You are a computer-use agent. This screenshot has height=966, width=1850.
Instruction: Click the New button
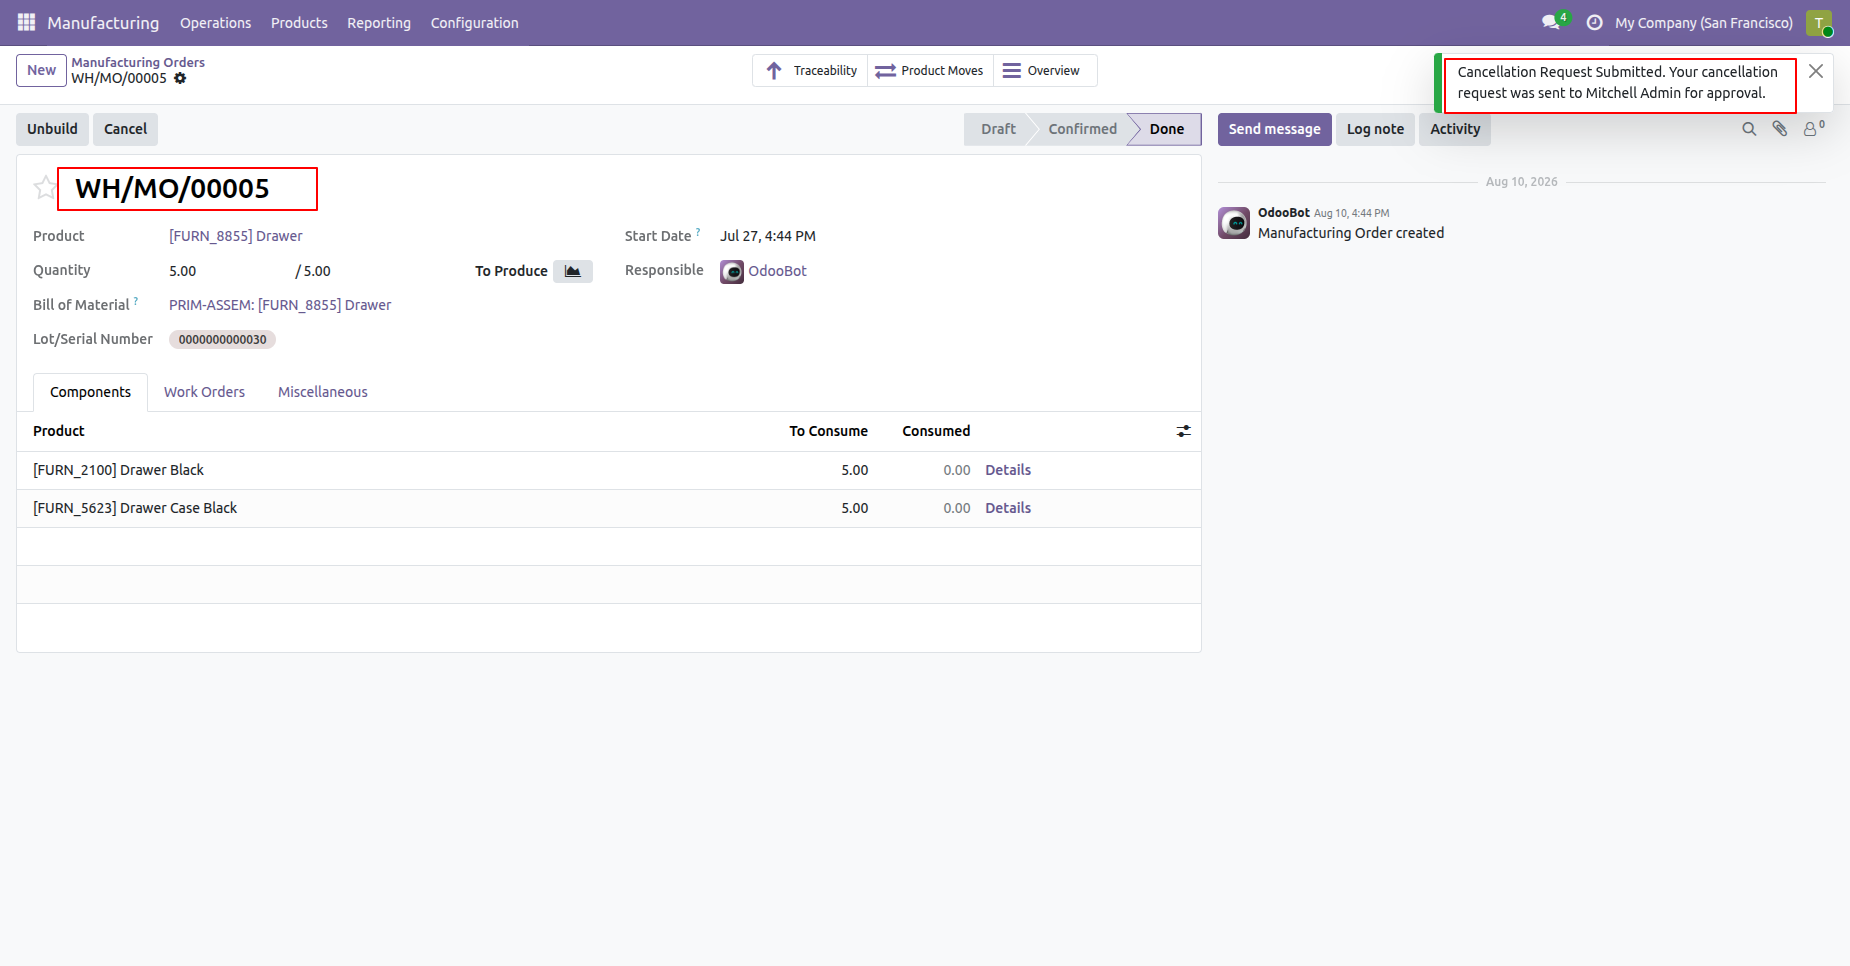(41, 70)
